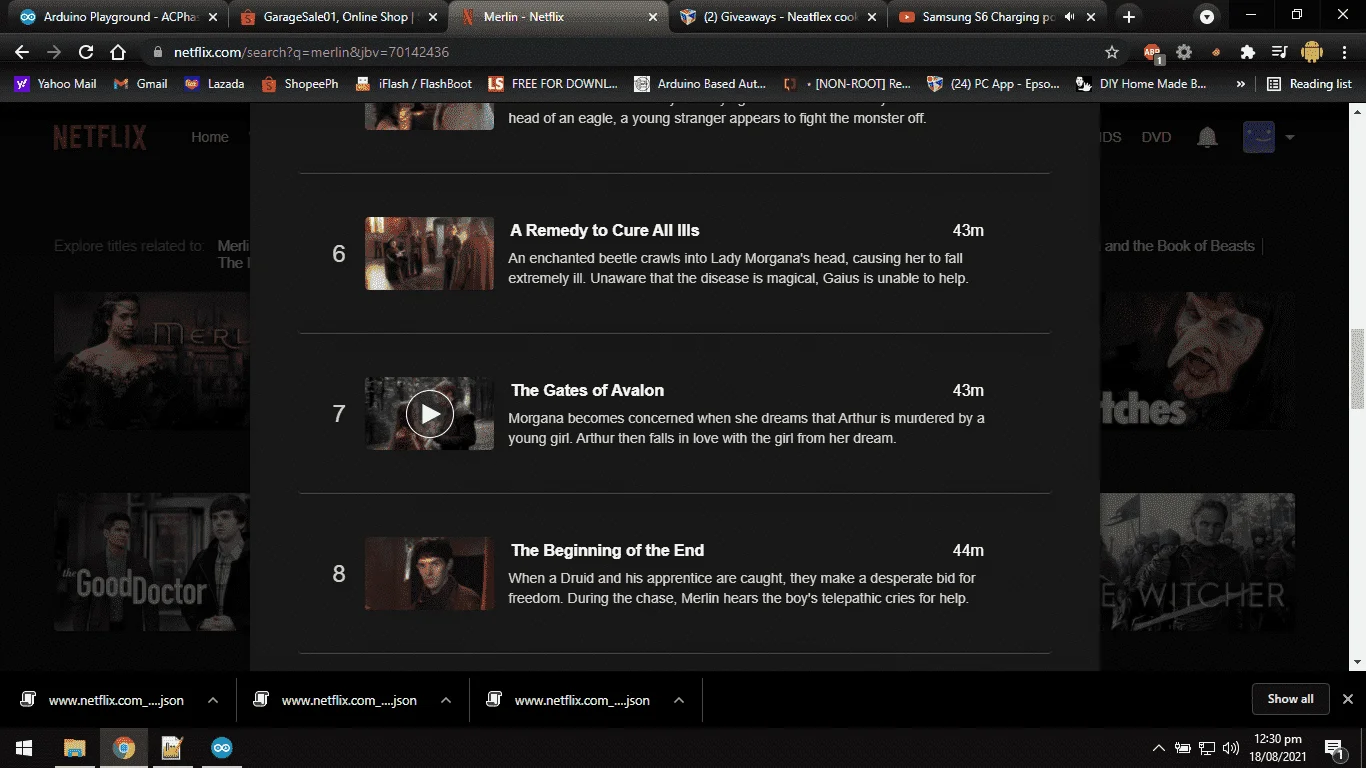Open the FREE FOR DOWNL... bookmark
Image resolution: width=1366 pixels, height=768 pixels.
553,84
